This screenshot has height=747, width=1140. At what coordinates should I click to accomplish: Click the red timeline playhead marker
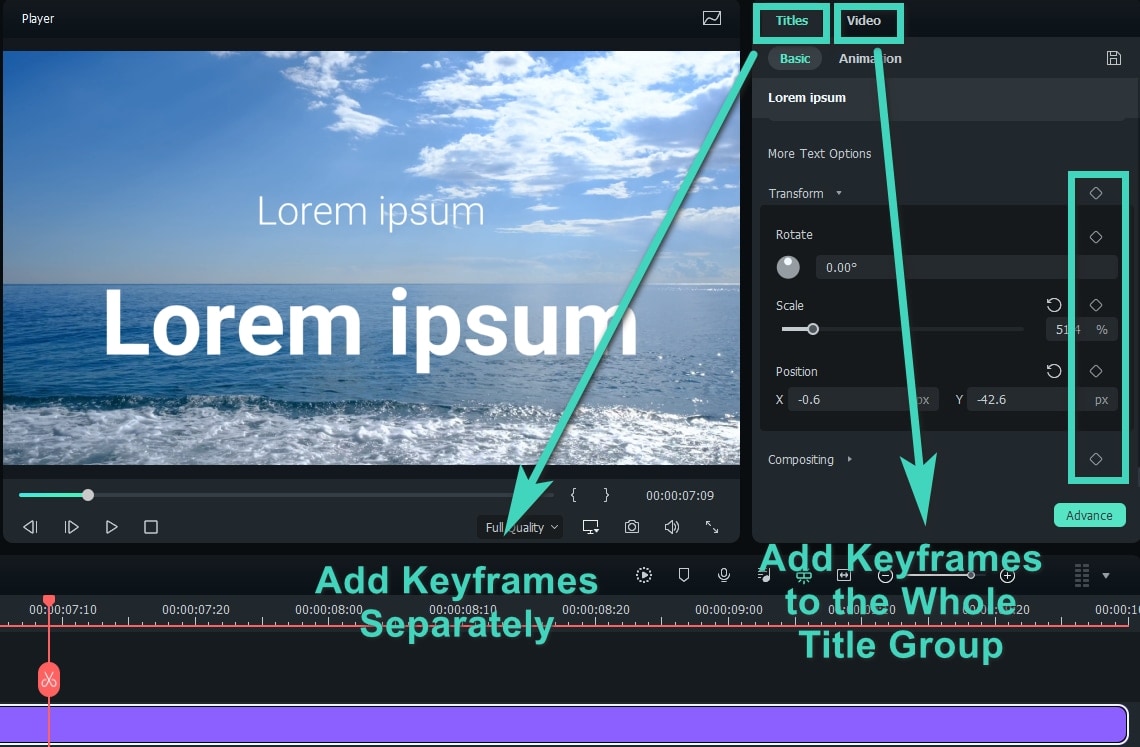[x=49, y=601]
